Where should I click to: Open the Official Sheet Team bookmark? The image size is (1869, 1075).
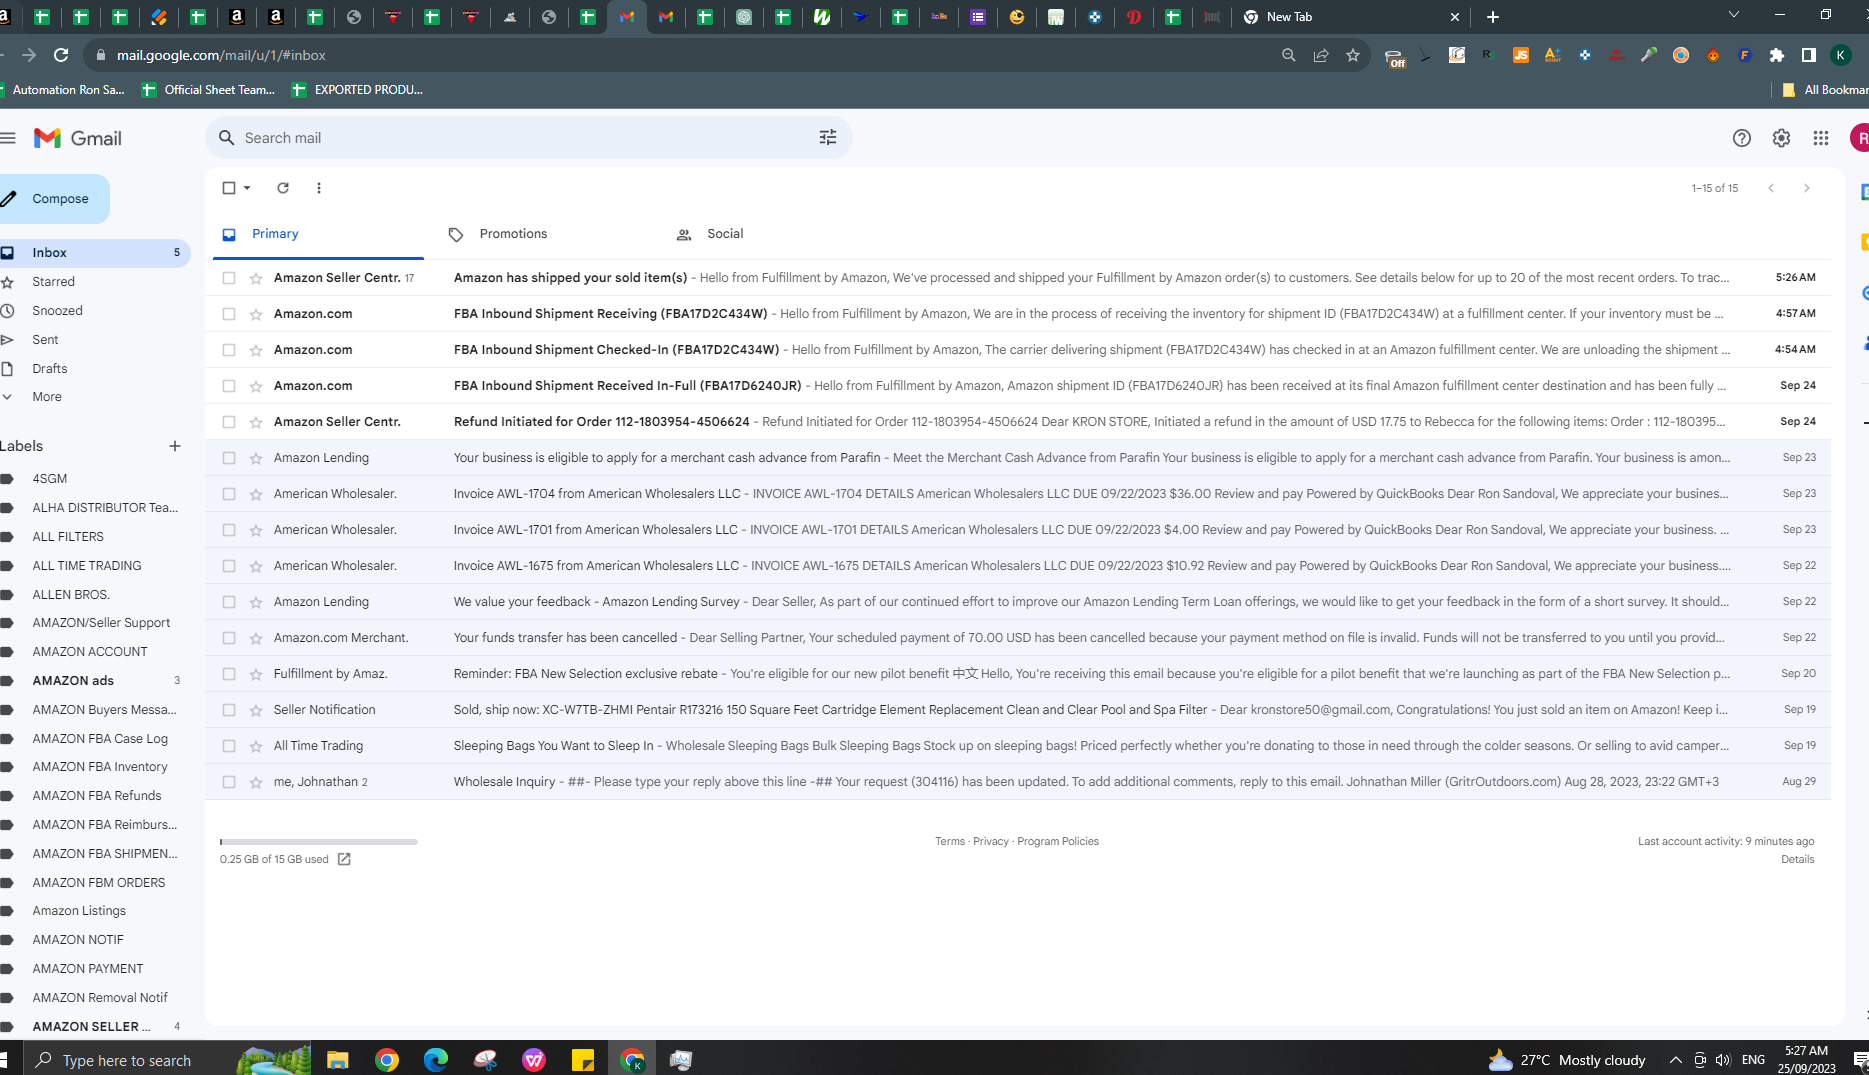pyautogui.click(x=209, y=90)
